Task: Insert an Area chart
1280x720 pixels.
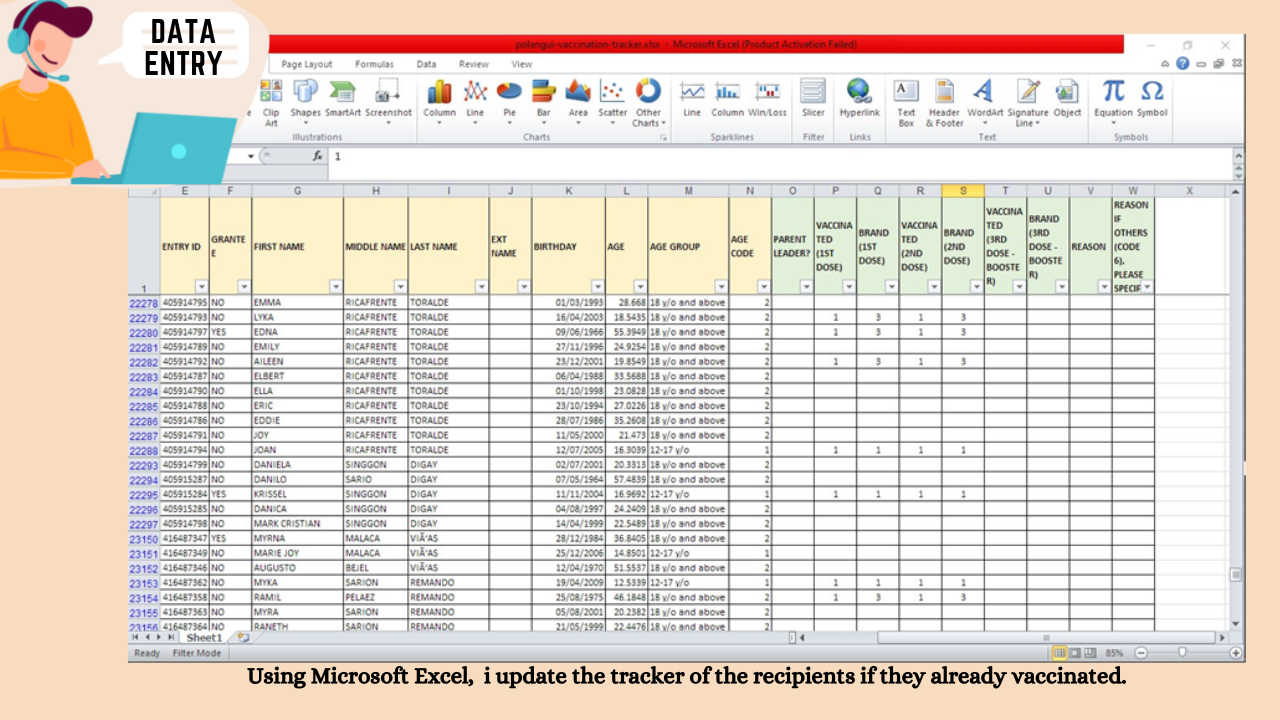Action: click(x=578, y=103)
